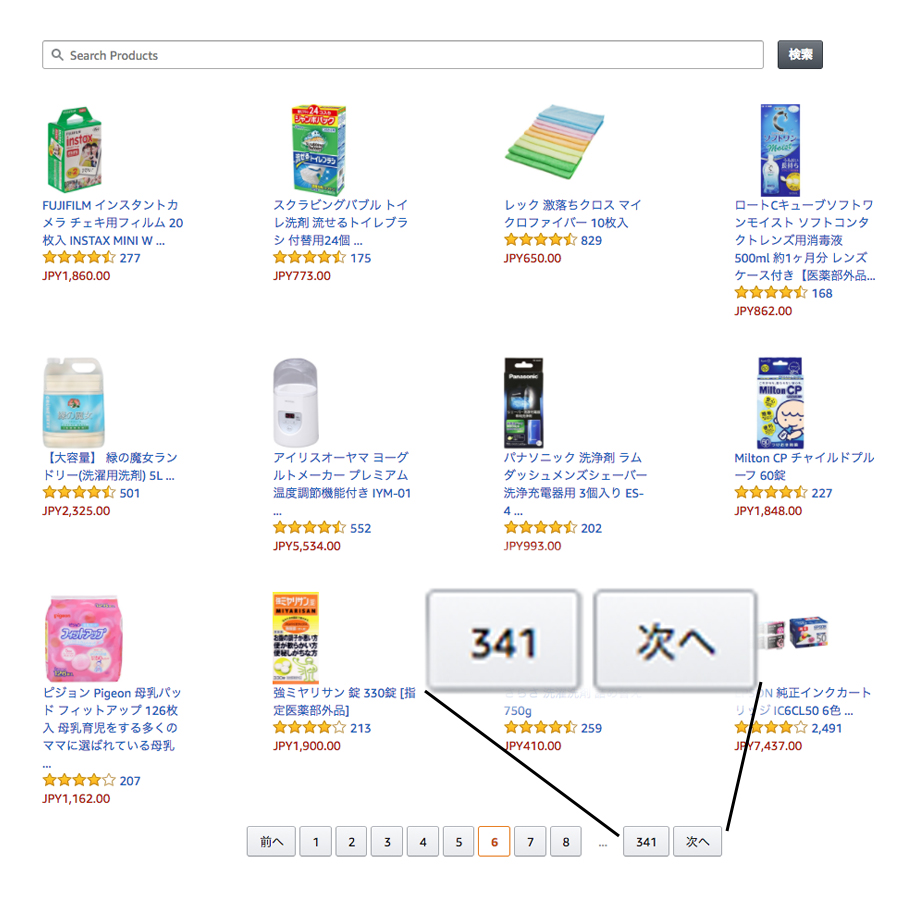
Task: Open the Rohto C Cube lens solution image
Action: click(779, 149)
